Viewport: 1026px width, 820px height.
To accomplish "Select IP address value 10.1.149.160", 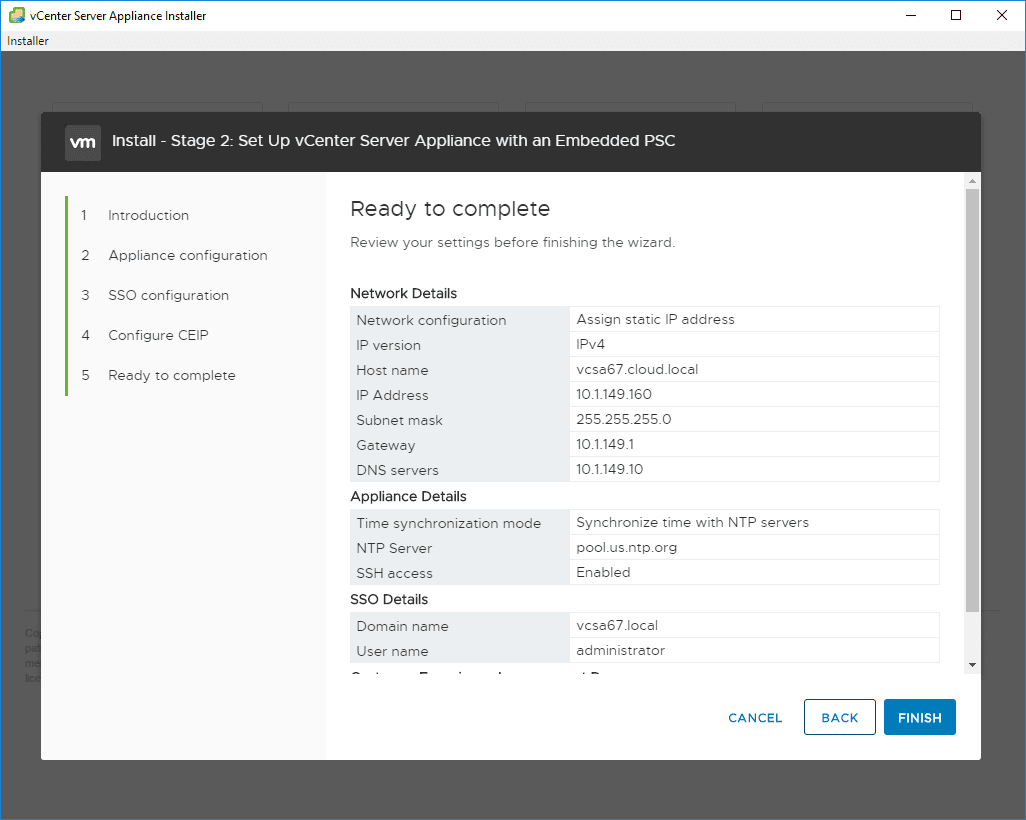I will pos(614,394).
